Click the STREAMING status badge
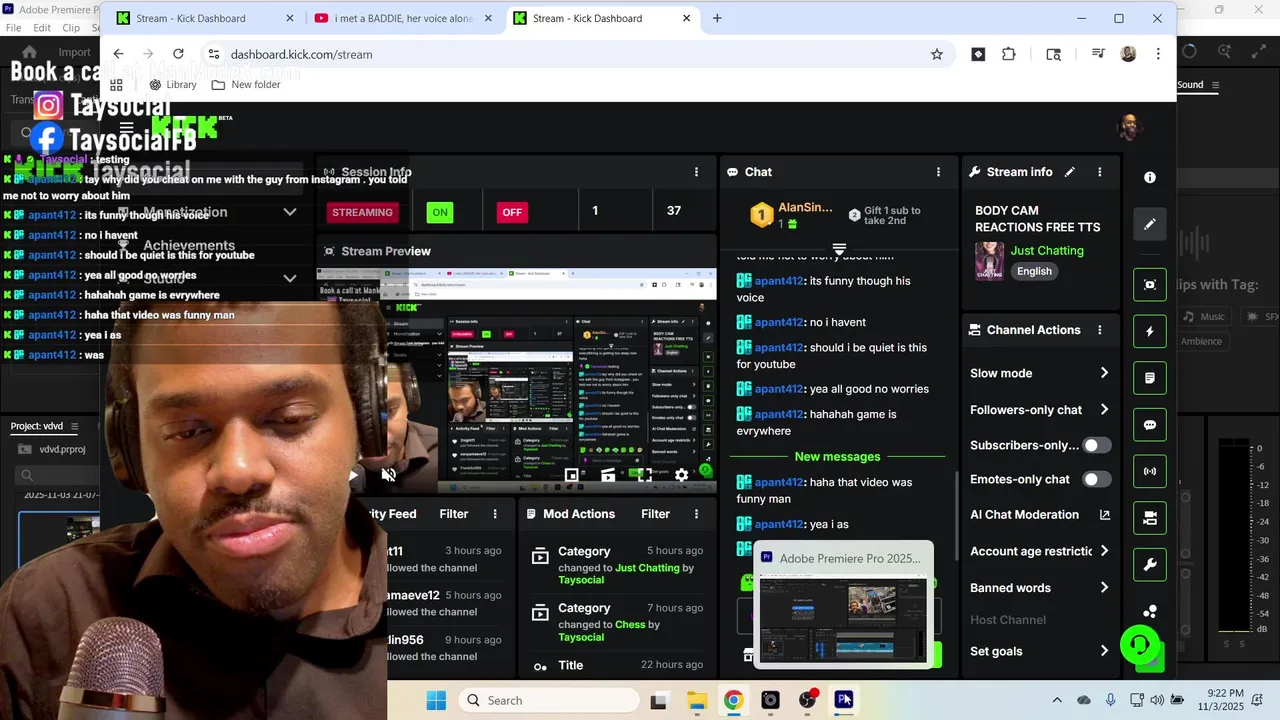The height and width of the screenshot is (720, 1280). click(362, 212)
